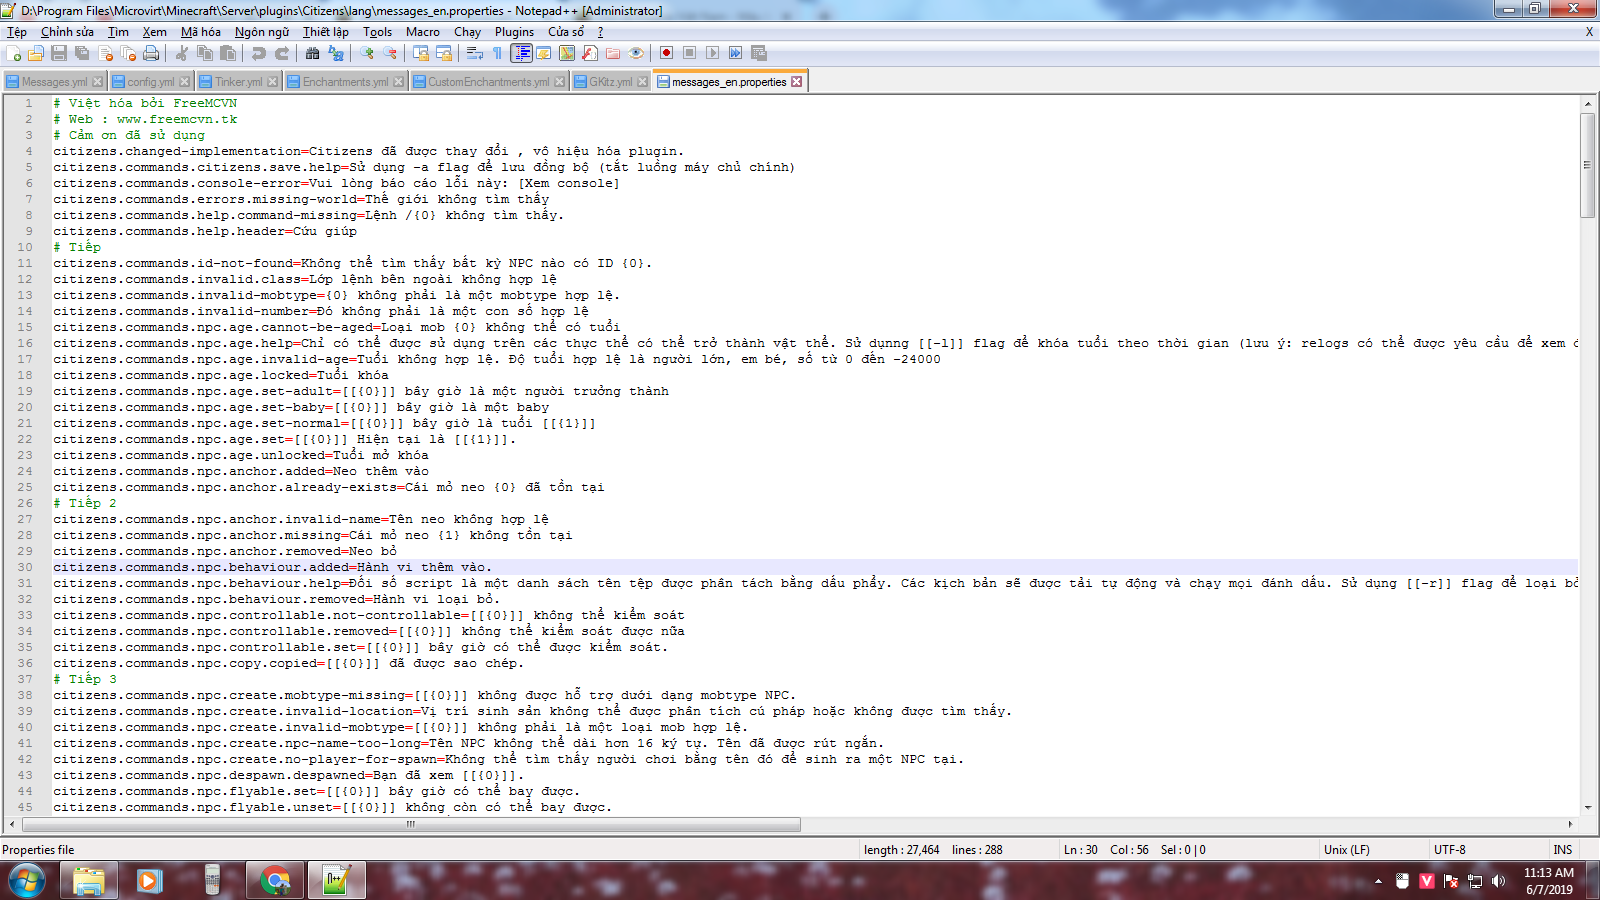1600x900 pixels.
Task: Stop macro recording toolbar button
Action: (x=690, y=53)
